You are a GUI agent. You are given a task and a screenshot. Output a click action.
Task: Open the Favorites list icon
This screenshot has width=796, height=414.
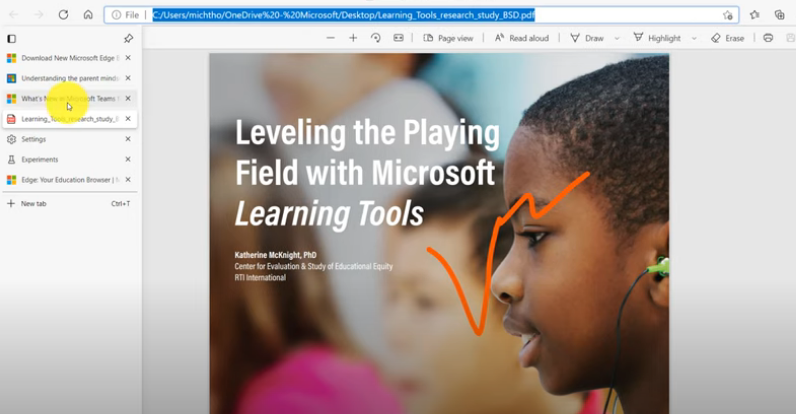click(754, 15)
